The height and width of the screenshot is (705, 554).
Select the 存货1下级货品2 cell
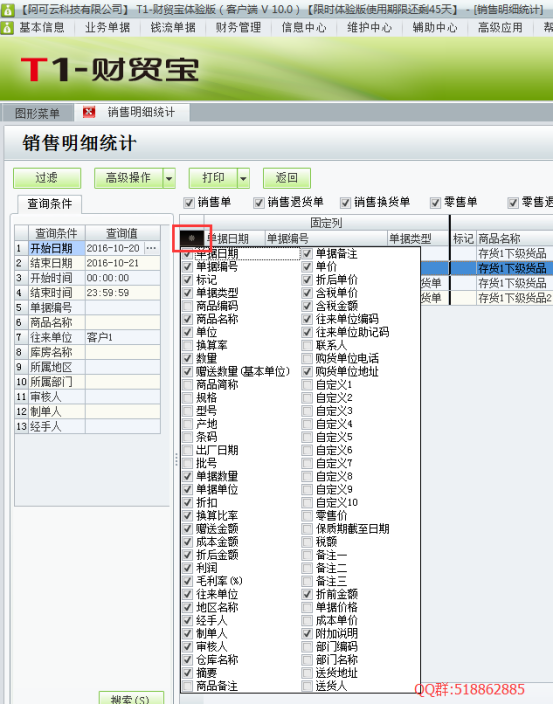click(x=514, y=298)
